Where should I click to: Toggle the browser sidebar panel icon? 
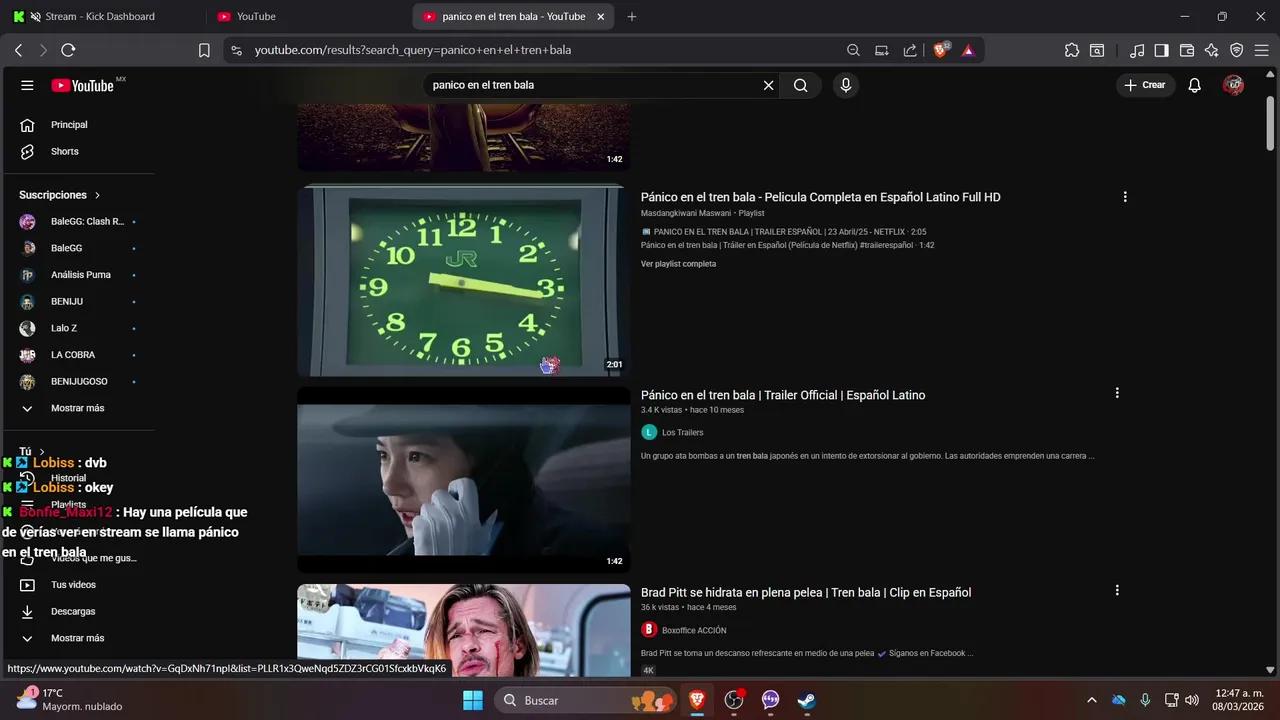(1161, 50)
